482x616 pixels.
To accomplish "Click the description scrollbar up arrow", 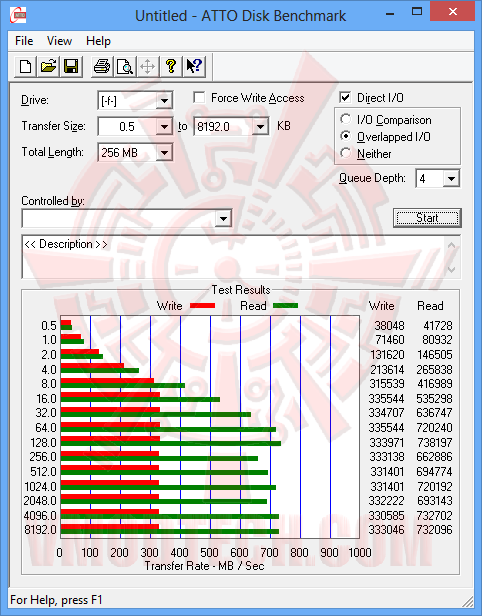I will pyautogui.click(x=452, y=245).
